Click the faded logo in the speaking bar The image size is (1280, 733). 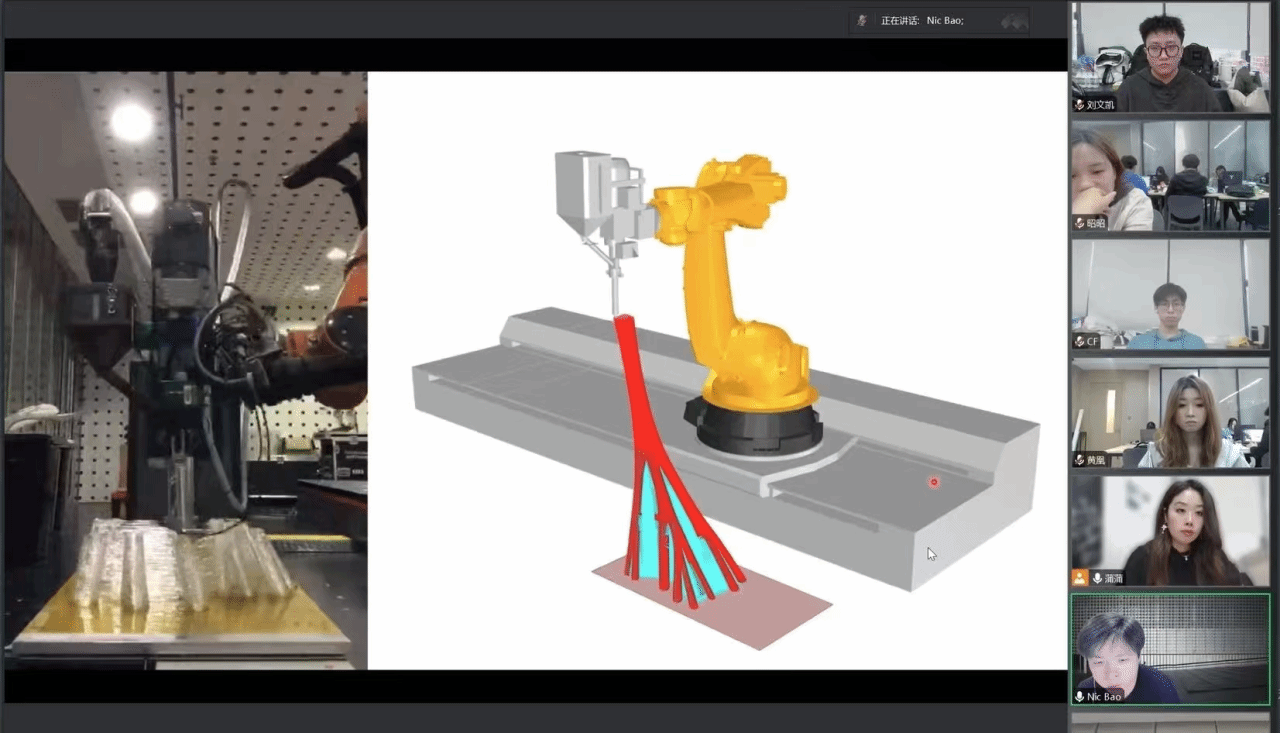(x=1014, y=20)
